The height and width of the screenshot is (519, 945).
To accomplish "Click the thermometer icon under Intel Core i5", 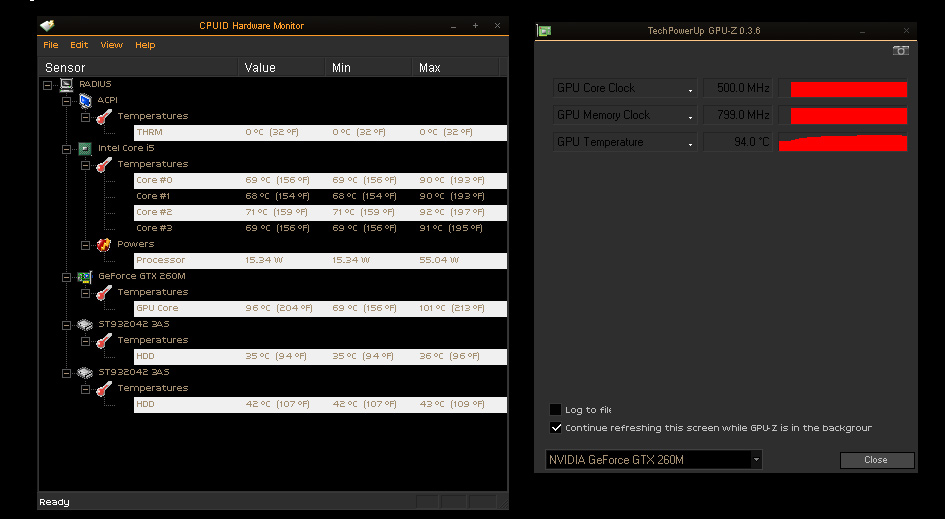I will (x=104, y=165).
